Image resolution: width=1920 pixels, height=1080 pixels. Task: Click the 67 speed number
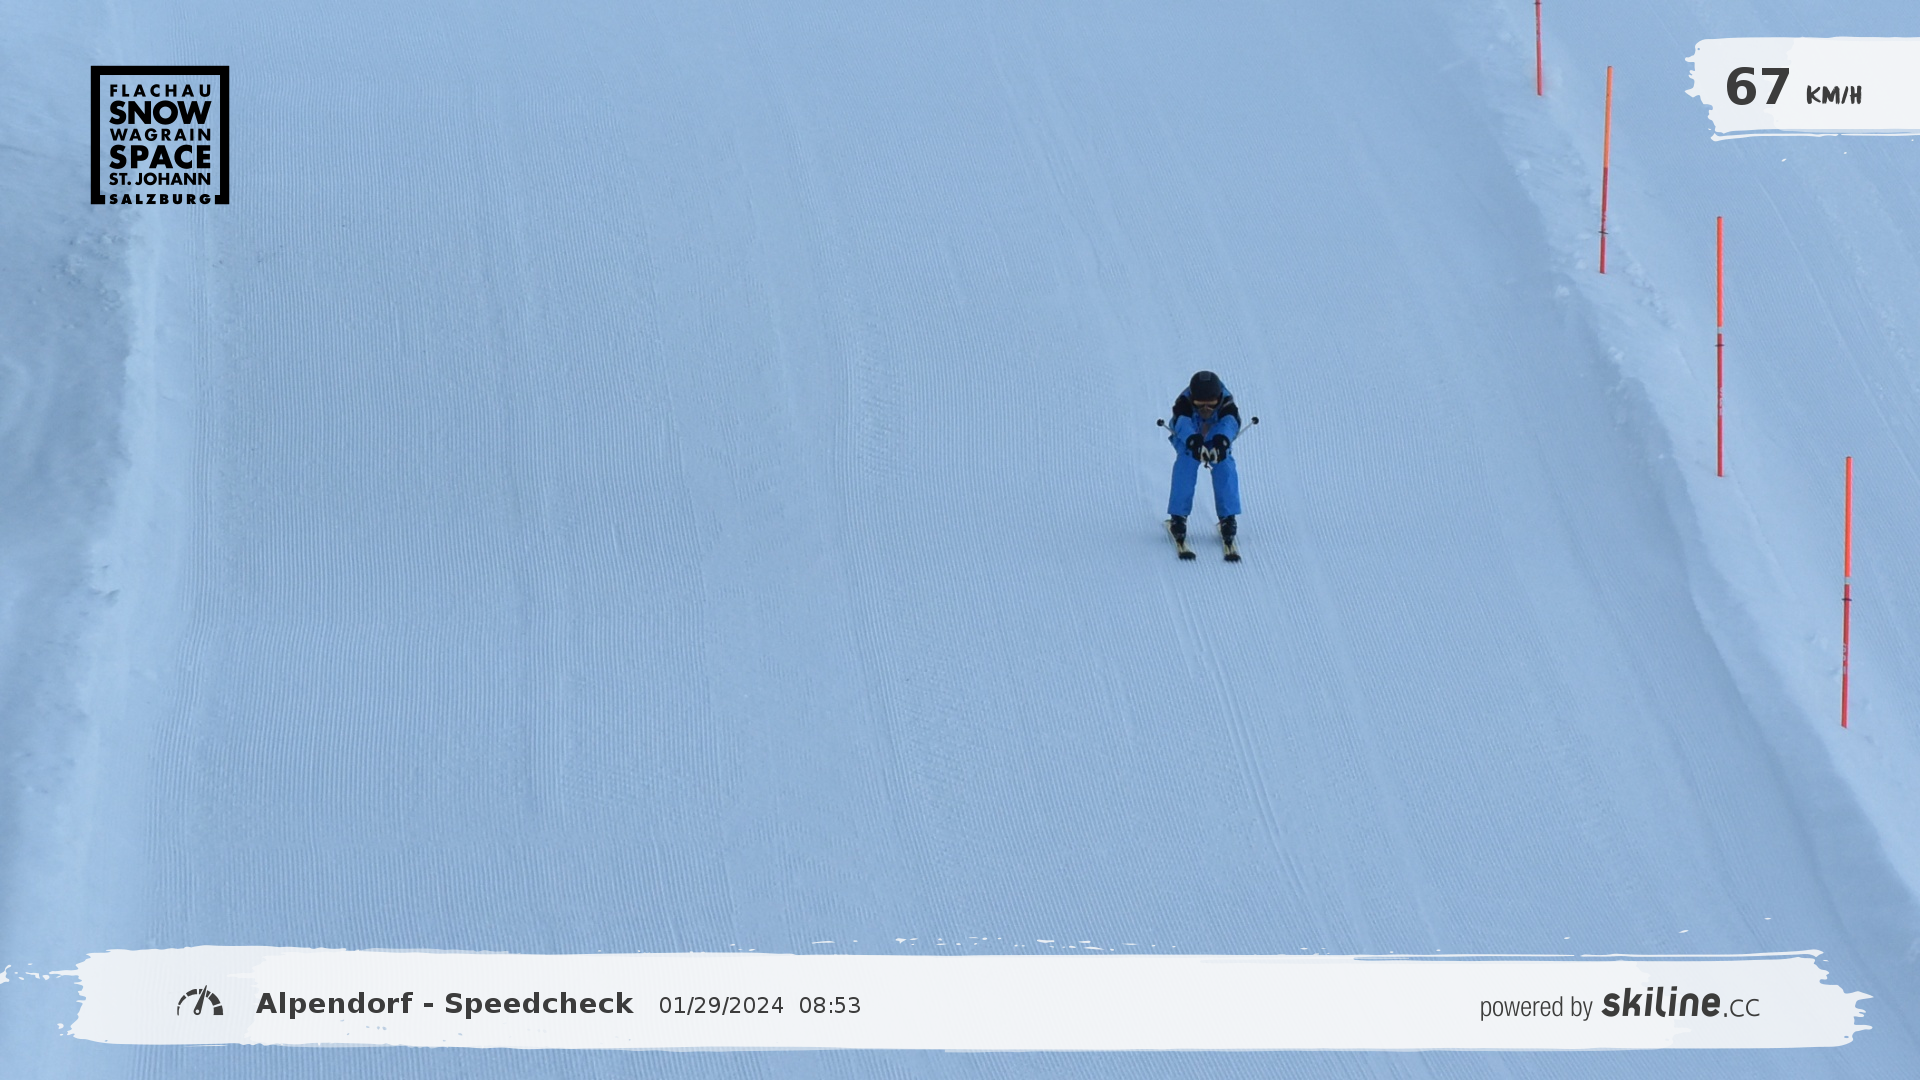coord(1757,88)
